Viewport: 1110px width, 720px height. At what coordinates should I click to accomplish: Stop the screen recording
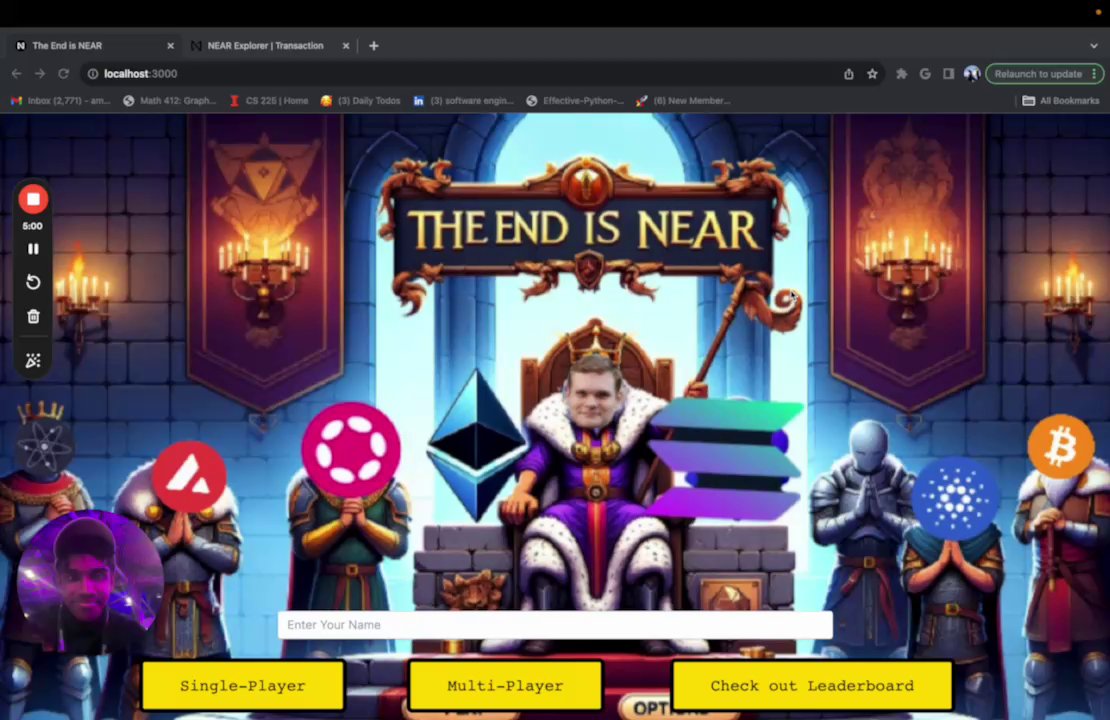(x=33, y=199)
